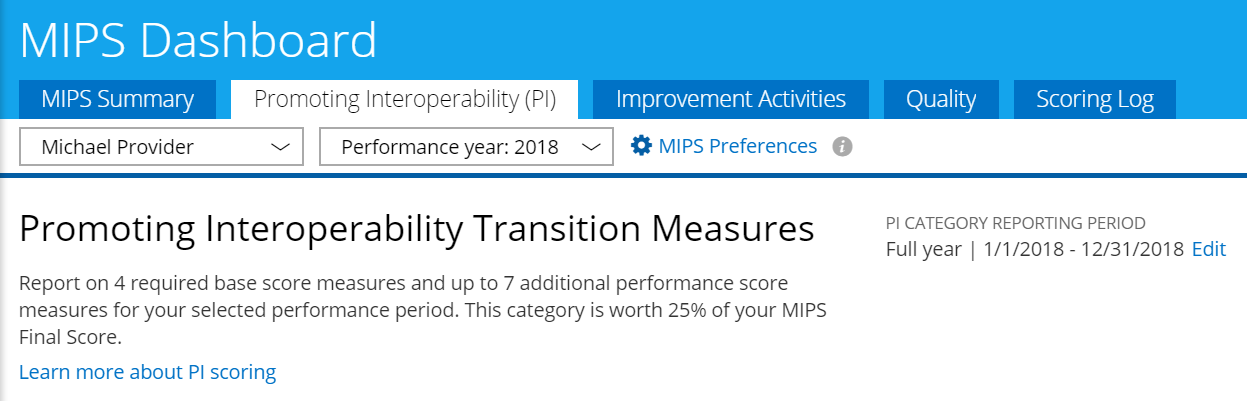1247x401 pixels.
Task: Click the PI CATEGORY REPORTING PERIOD label
Action: click(x=1015, y=223)
